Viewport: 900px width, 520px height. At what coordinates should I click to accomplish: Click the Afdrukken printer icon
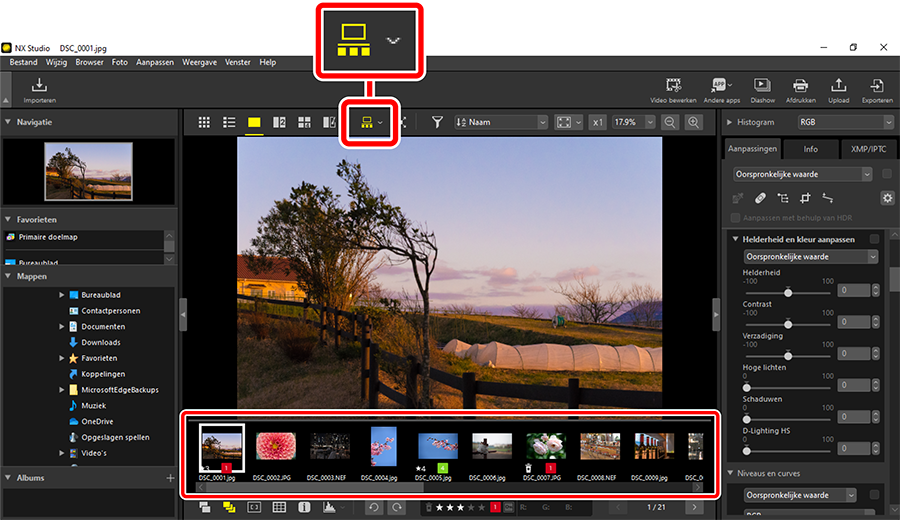pos(800,86)
